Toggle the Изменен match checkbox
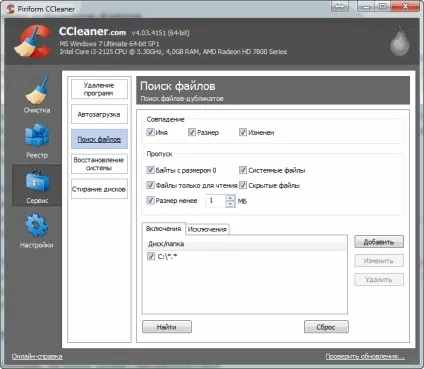 pos(243,132)
